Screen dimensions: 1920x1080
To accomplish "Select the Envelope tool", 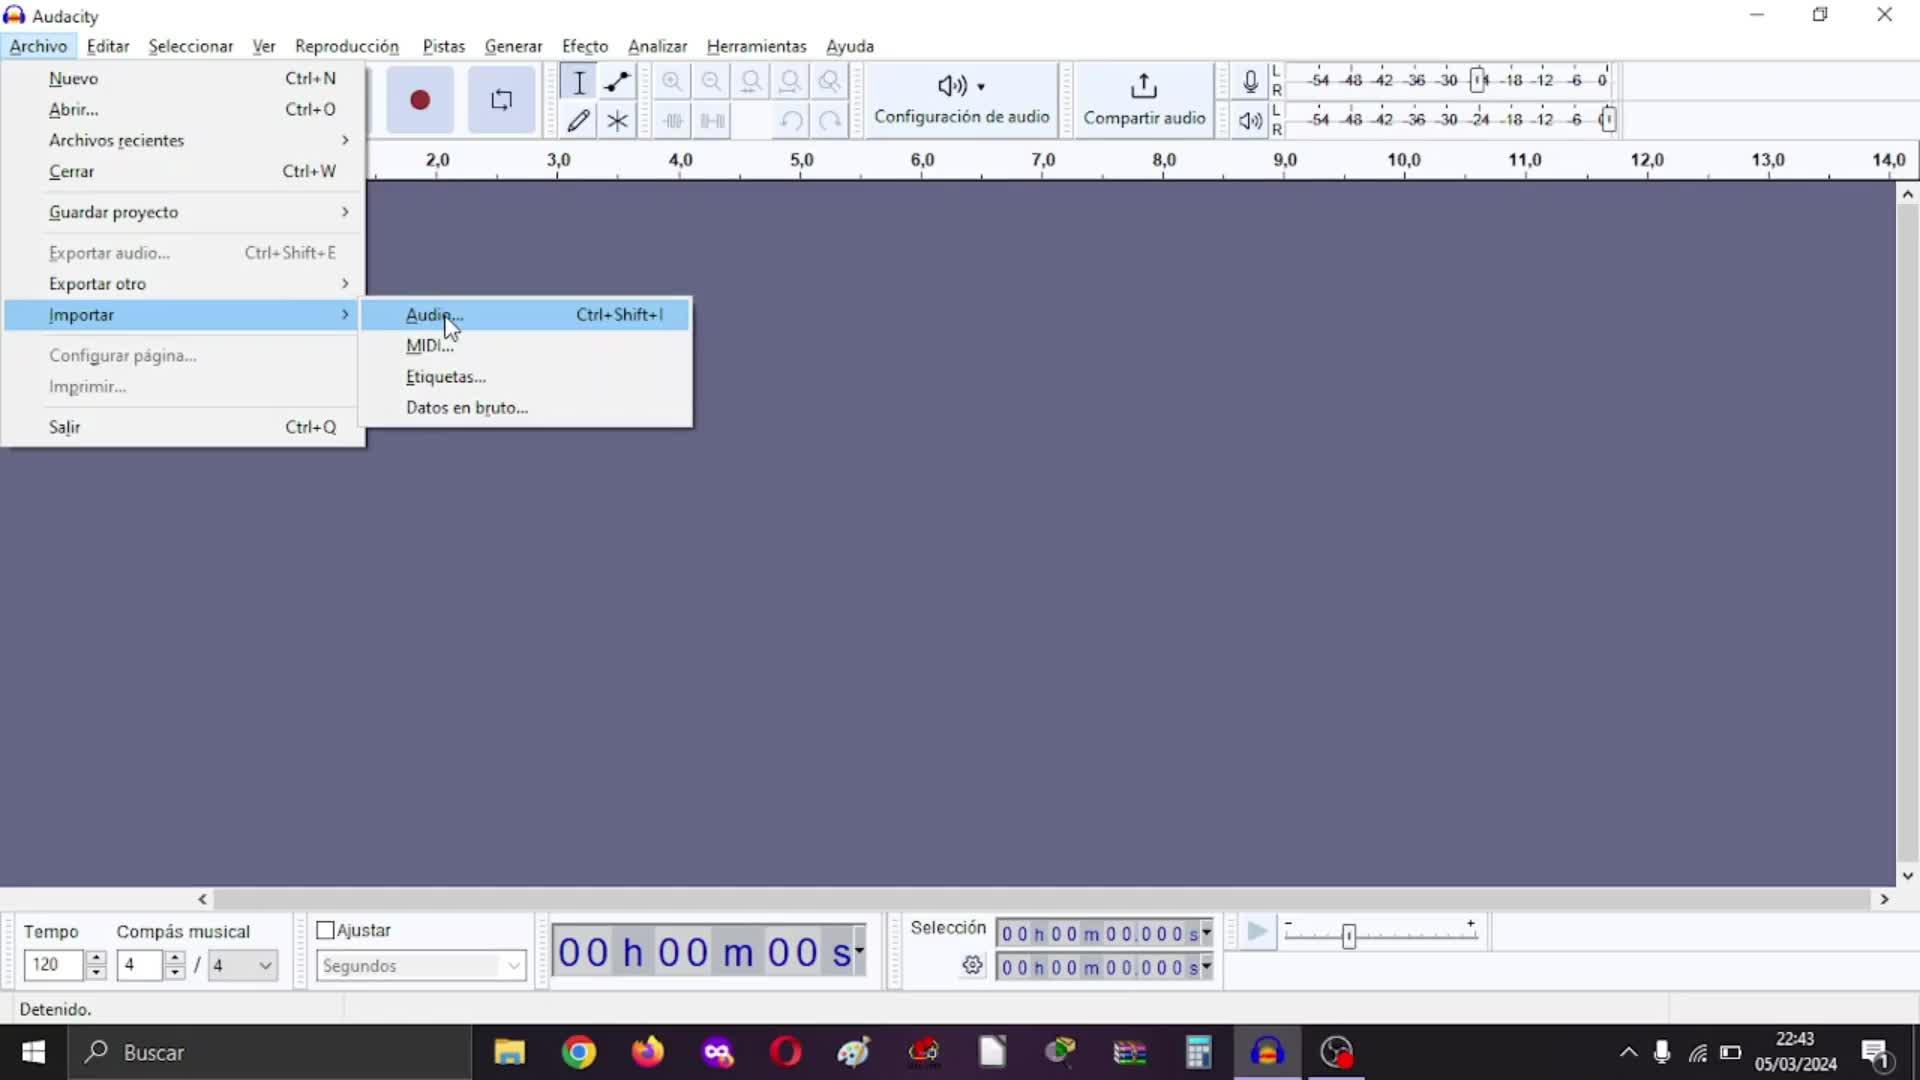I will pyautogui.click(x=617, y=83).
